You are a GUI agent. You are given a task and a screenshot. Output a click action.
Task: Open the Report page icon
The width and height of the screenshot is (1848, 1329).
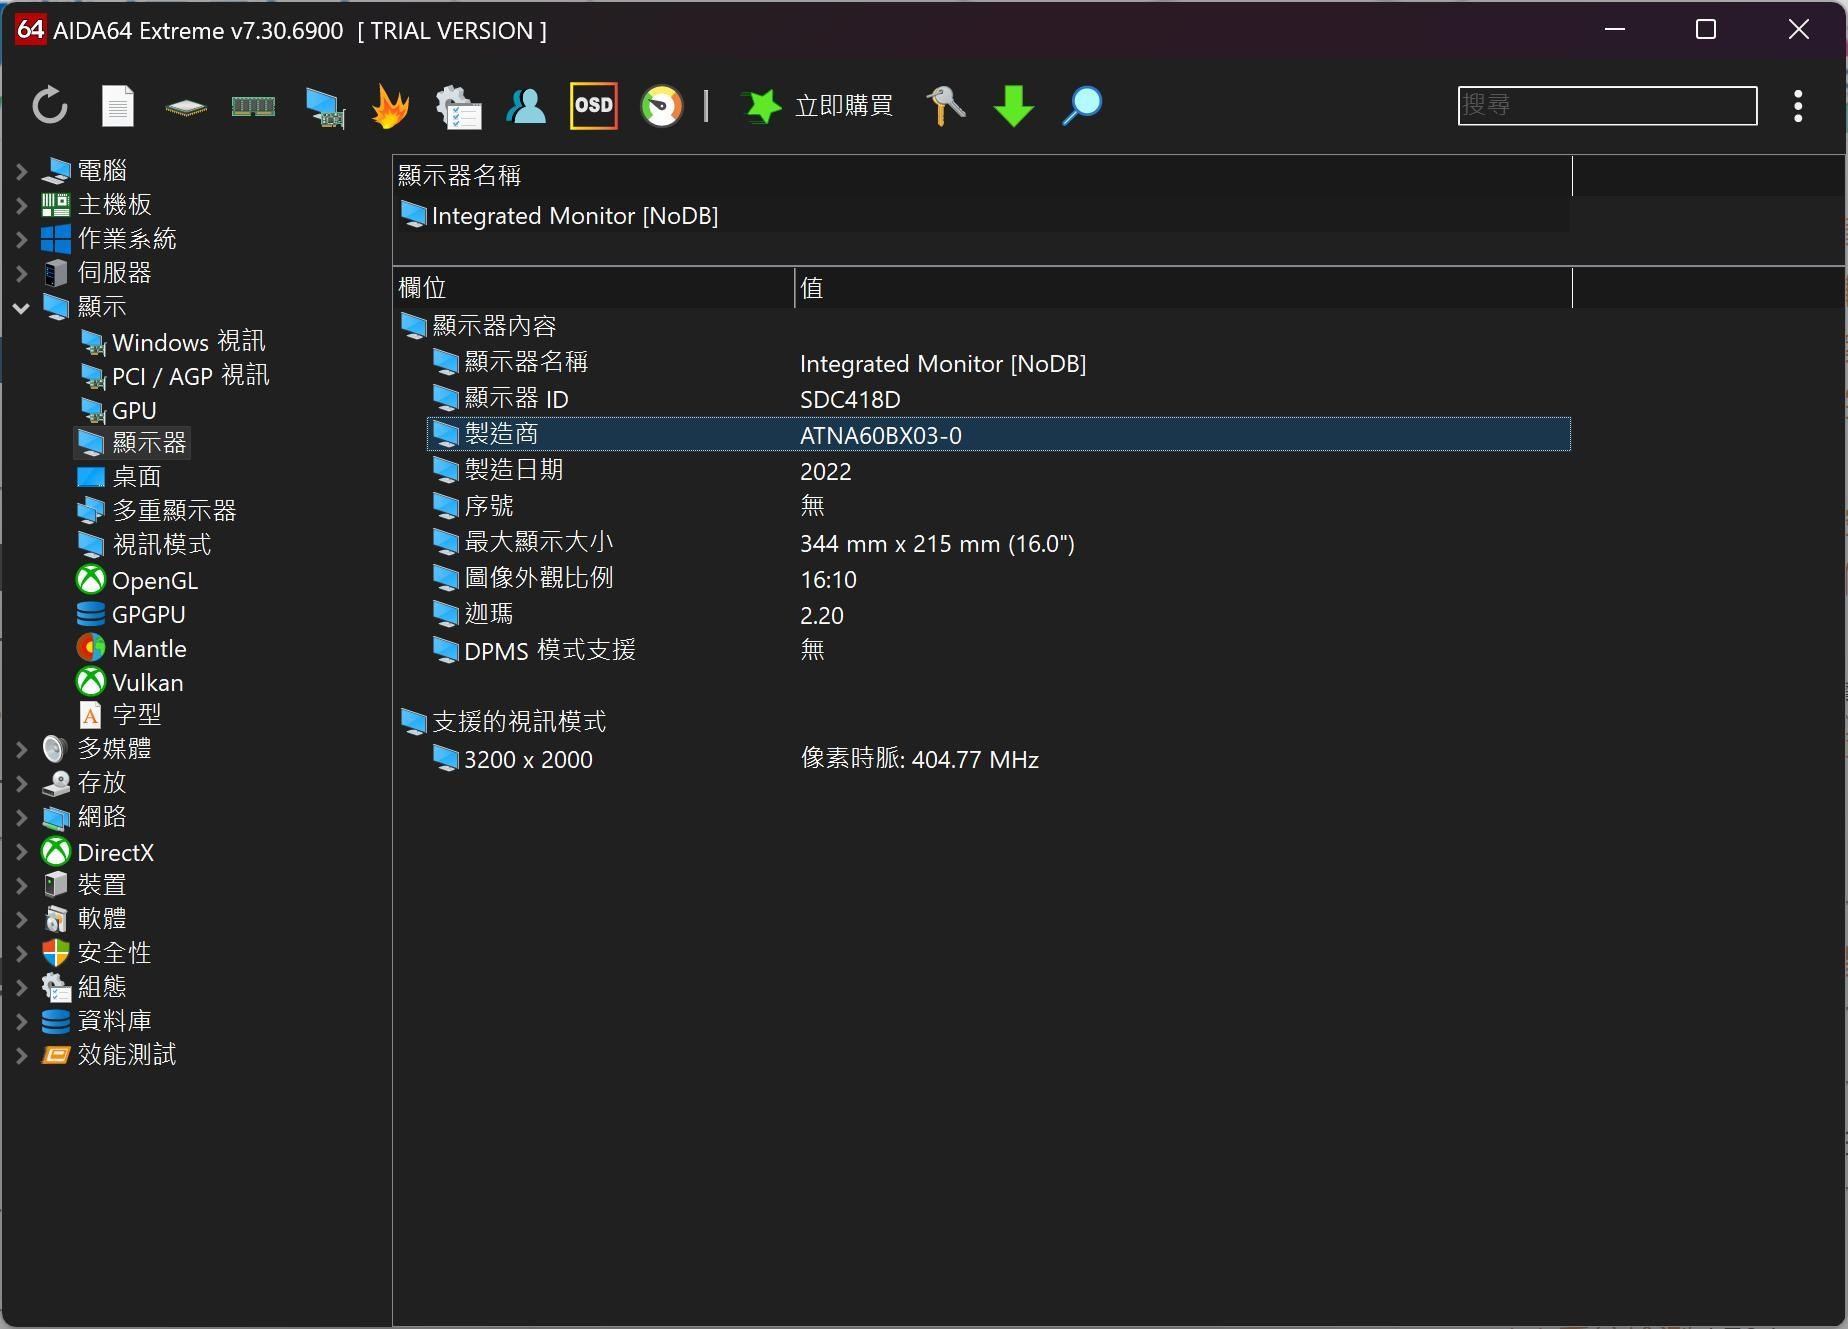[118, 106]
